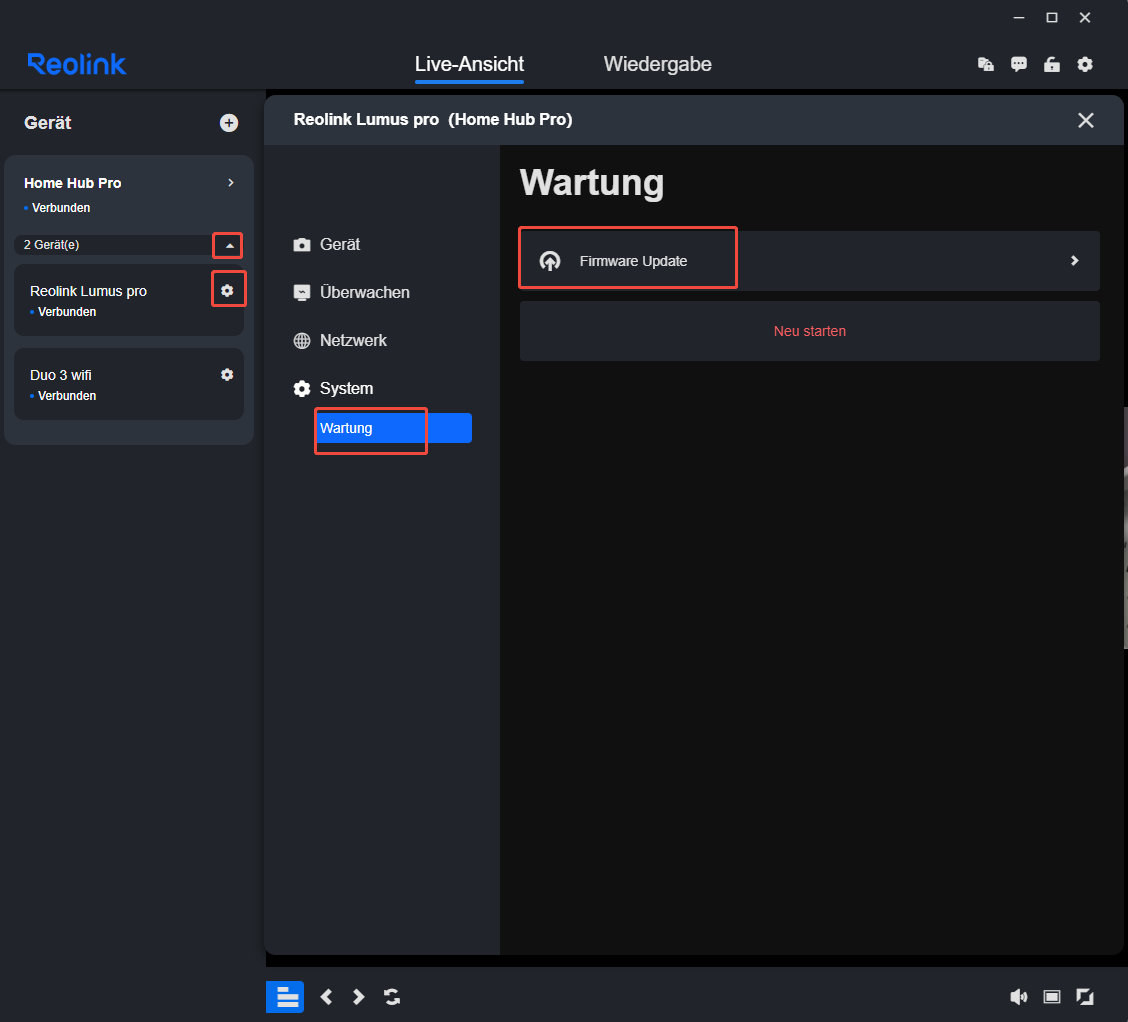Click the Überwachen monitor icon
The width and height of the screenshot is (1128, 1022).
302,293
